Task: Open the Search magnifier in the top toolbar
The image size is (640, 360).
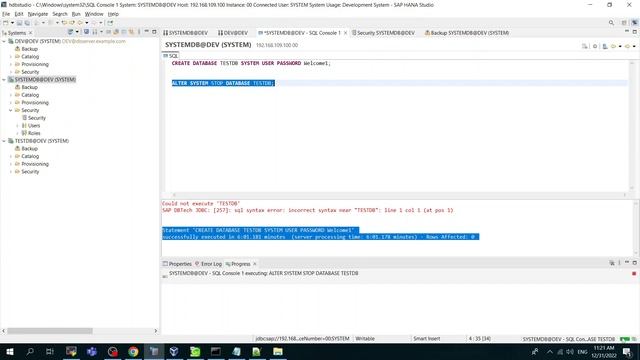Action: pyautogui.click(x=611, y=22)
